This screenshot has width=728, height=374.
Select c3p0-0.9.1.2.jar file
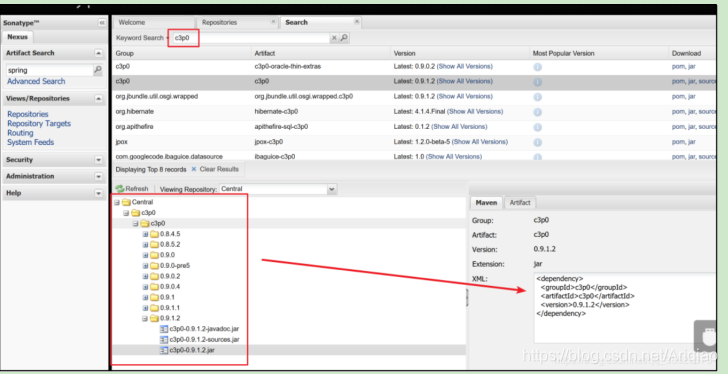coord(187,350)
